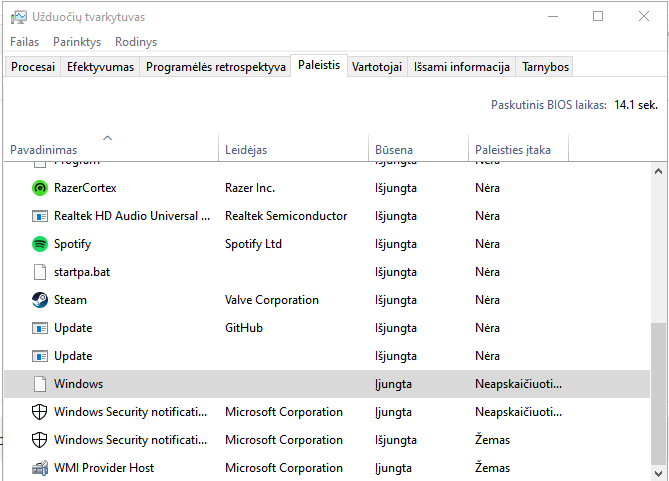669x481 pixels.
Task: Click the shield icon of enabled Windows Security
Action: coord(40,412)
